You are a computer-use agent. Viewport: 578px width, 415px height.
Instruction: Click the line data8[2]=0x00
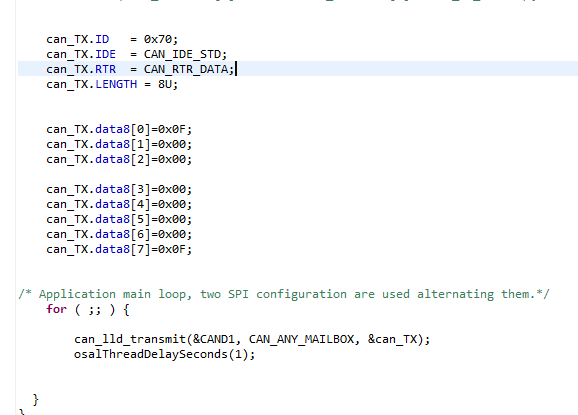coord(119,160)
